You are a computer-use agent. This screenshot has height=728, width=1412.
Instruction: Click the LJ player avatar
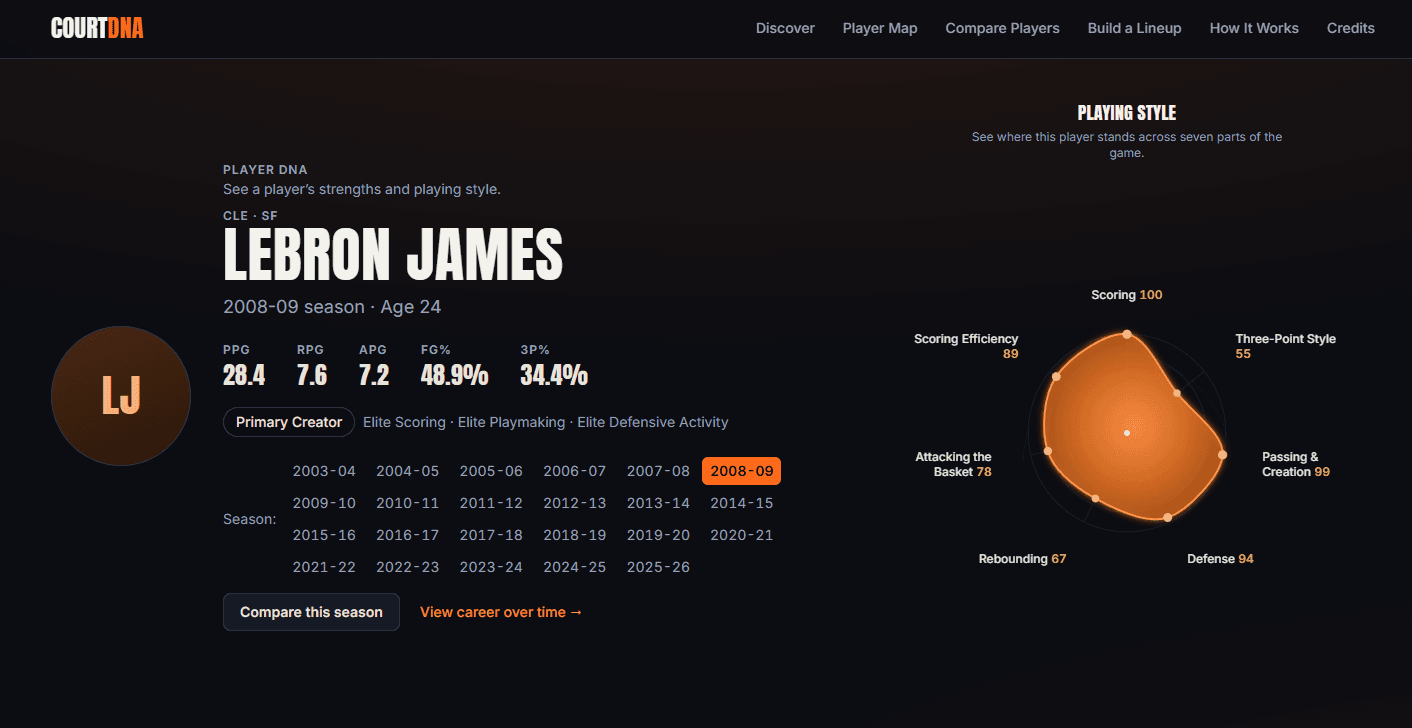click(121, 395)
